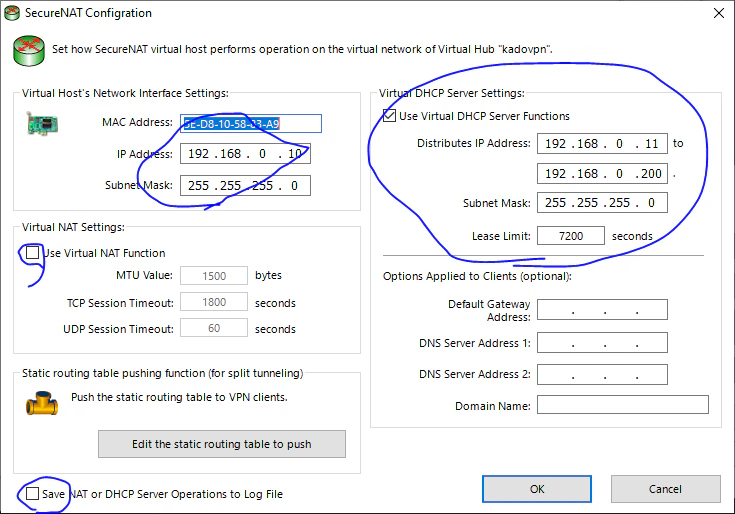
Task: Enable Use Virtual NAT Function checkbox
Action: coord(32,253)
